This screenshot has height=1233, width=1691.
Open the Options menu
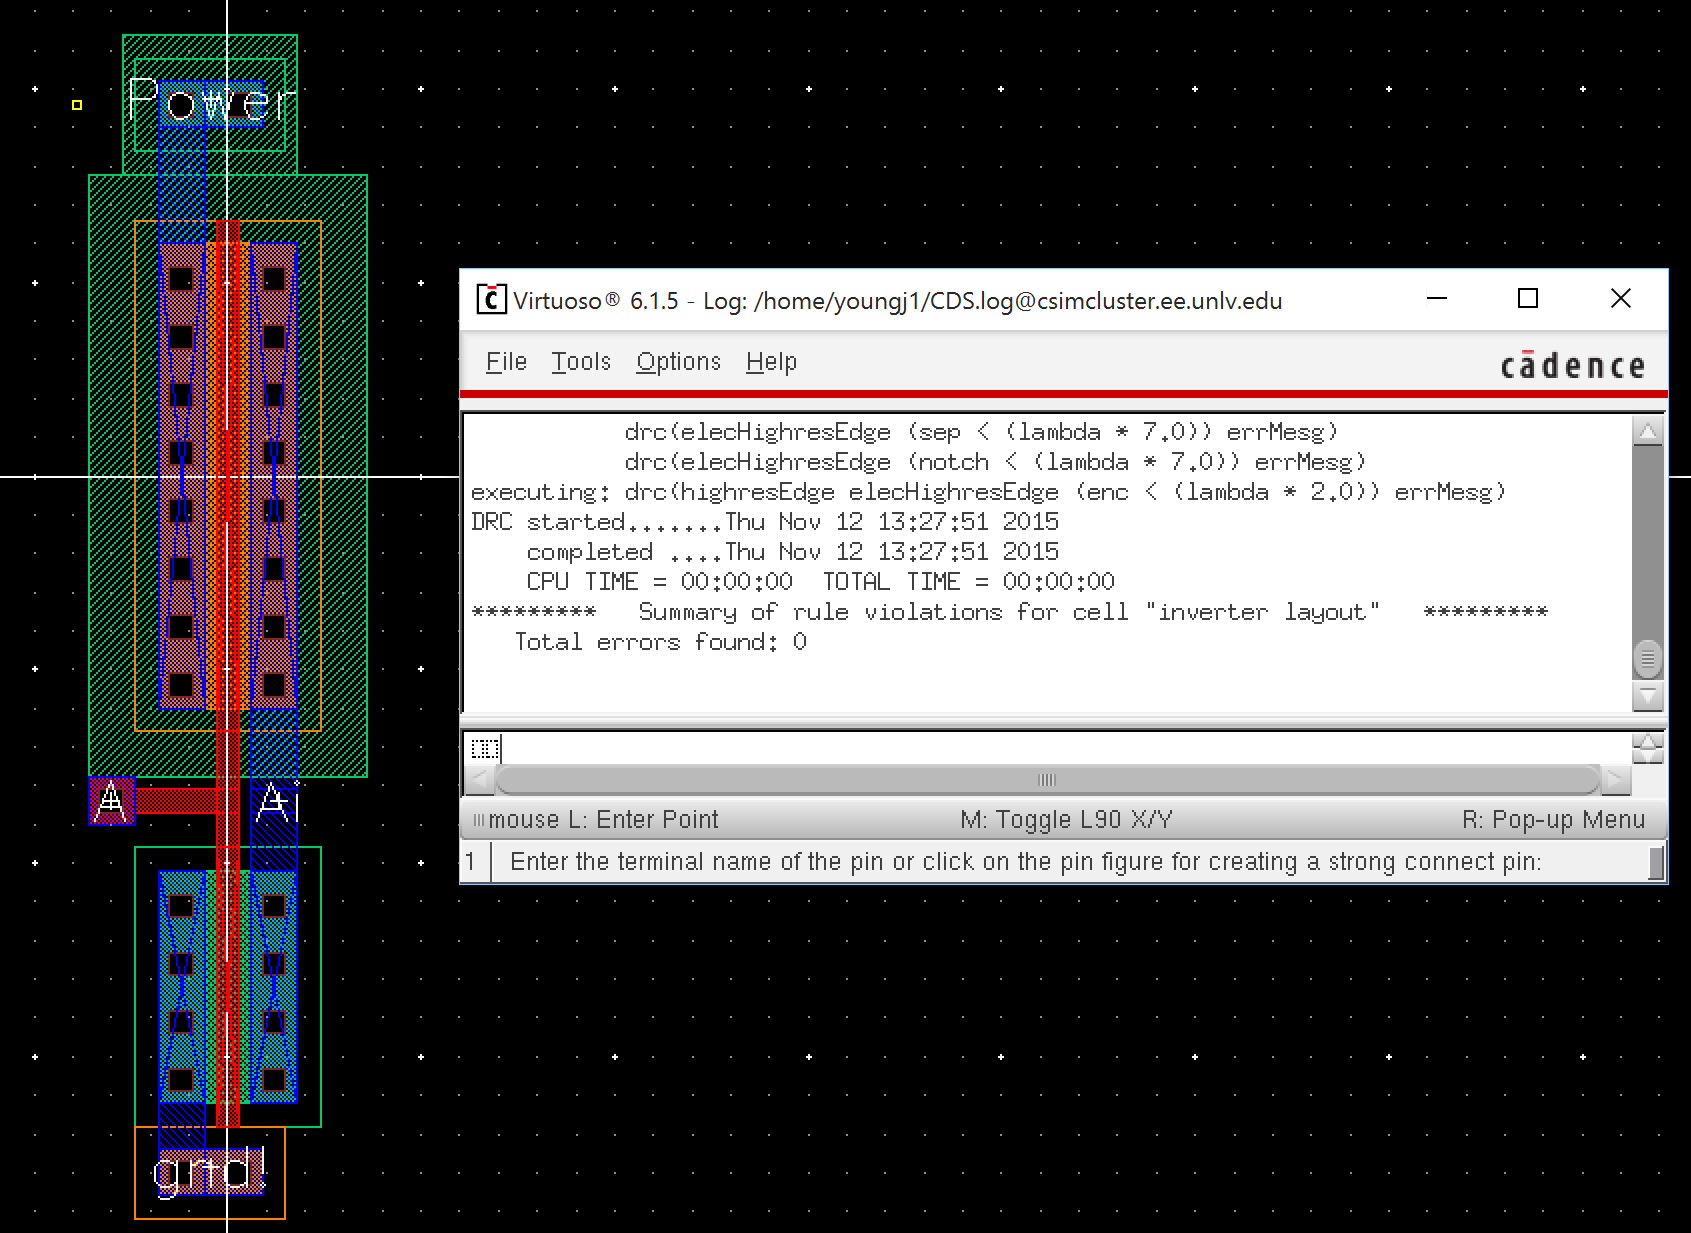click(x=678, y=361)
